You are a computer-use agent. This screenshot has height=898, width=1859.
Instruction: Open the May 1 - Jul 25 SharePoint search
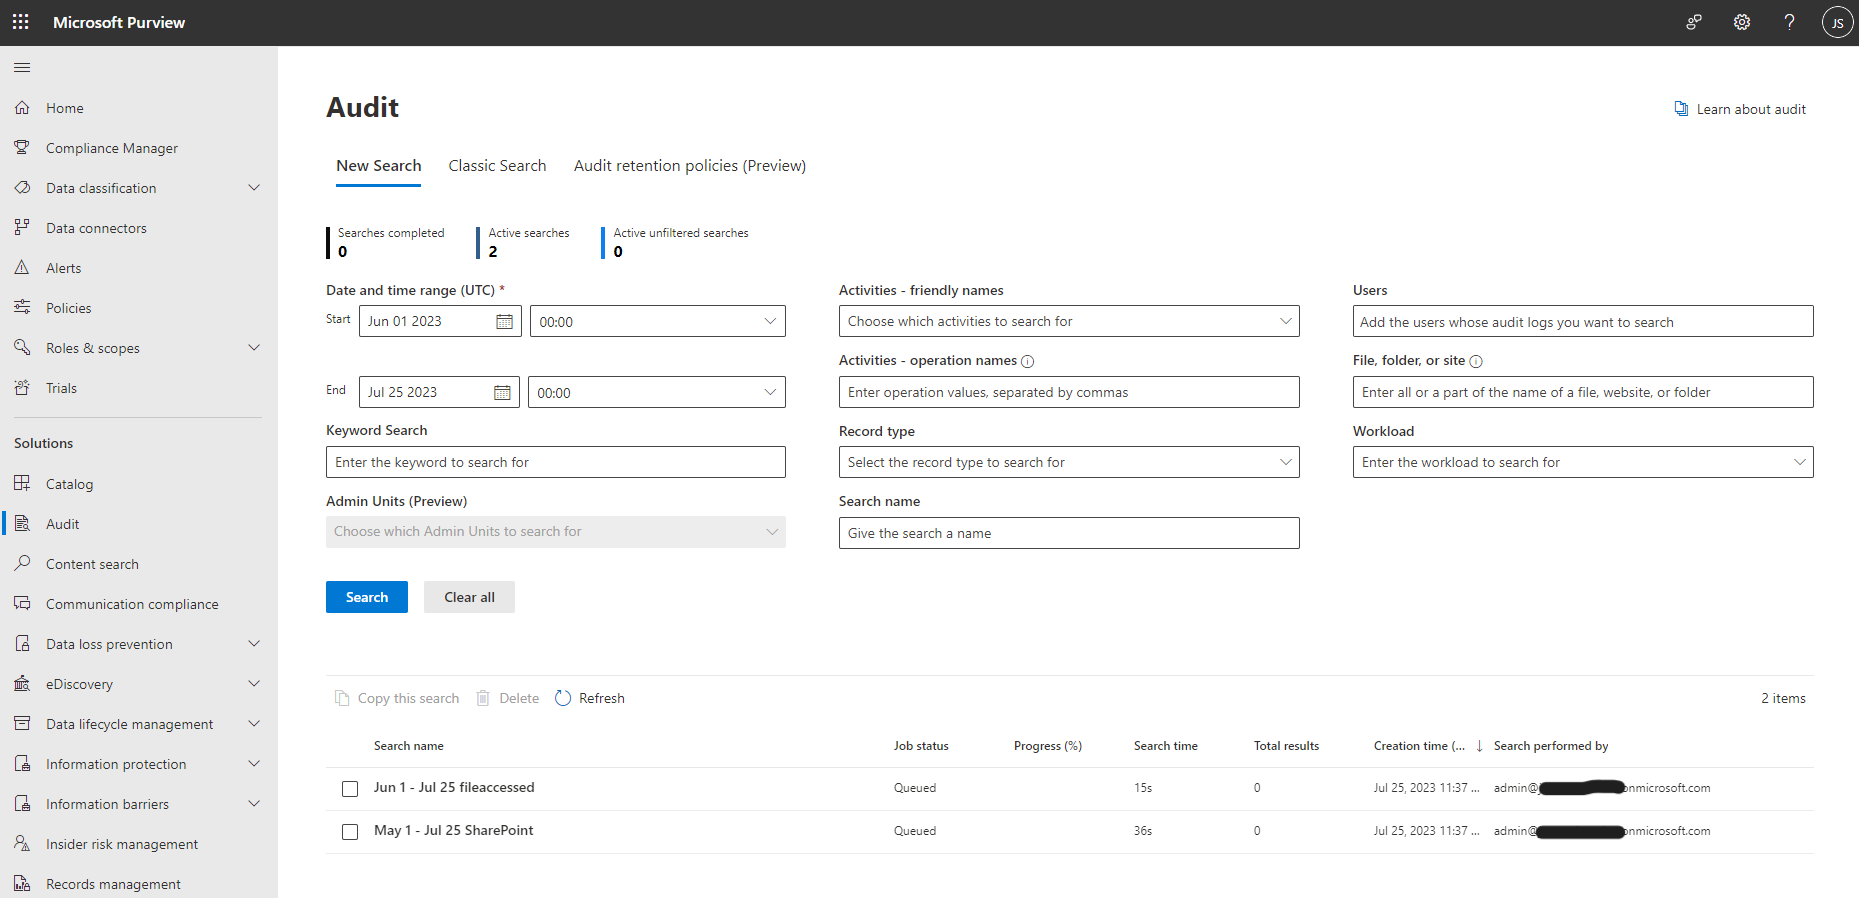[454, 830]
